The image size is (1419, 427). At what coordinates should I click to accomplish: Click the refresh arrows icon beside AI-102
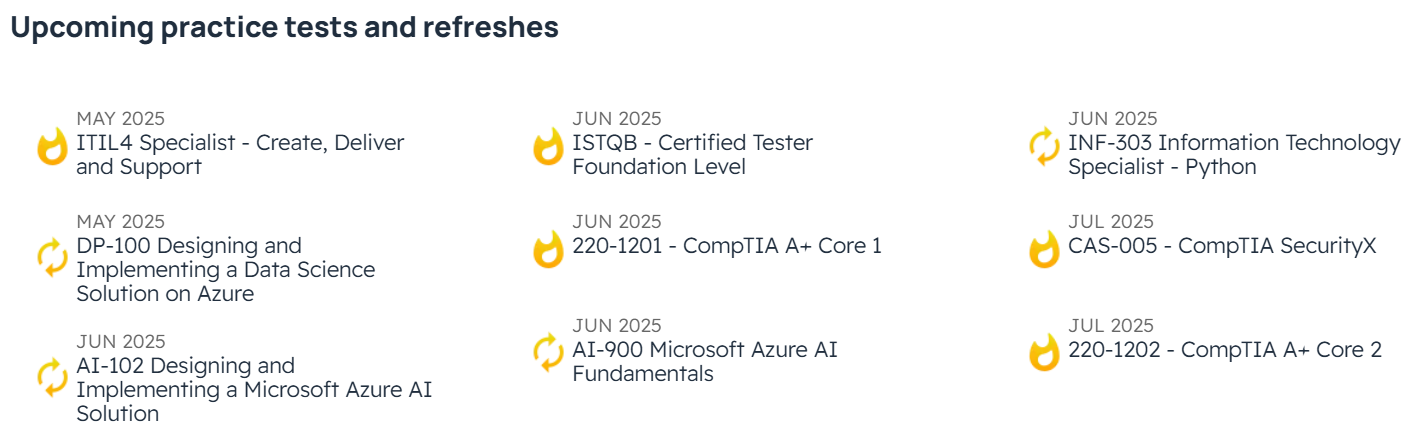(52, 378)
